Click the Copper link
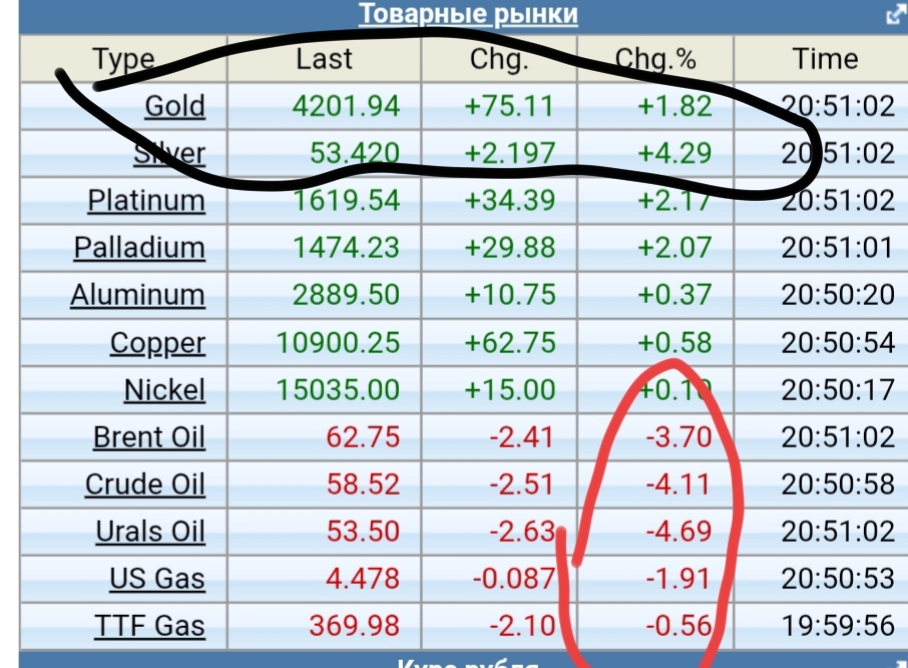The height and width of the screenshot is (668, 908). [157, 343]
